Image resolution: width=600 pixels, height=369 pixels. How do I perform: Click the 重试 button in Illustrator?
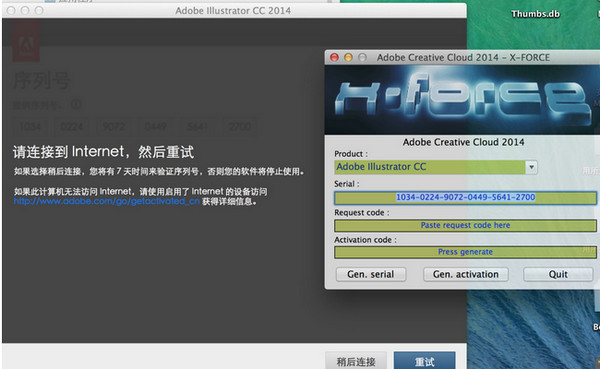[x=425, y=361]
